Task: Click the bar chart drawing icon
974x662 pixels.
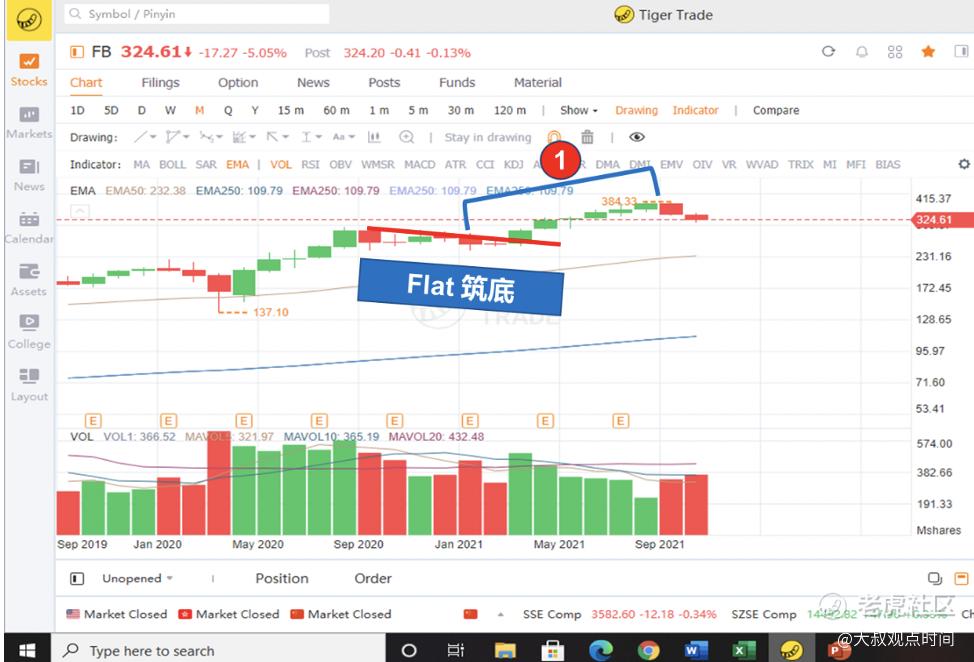Action: tap(374, 137)
